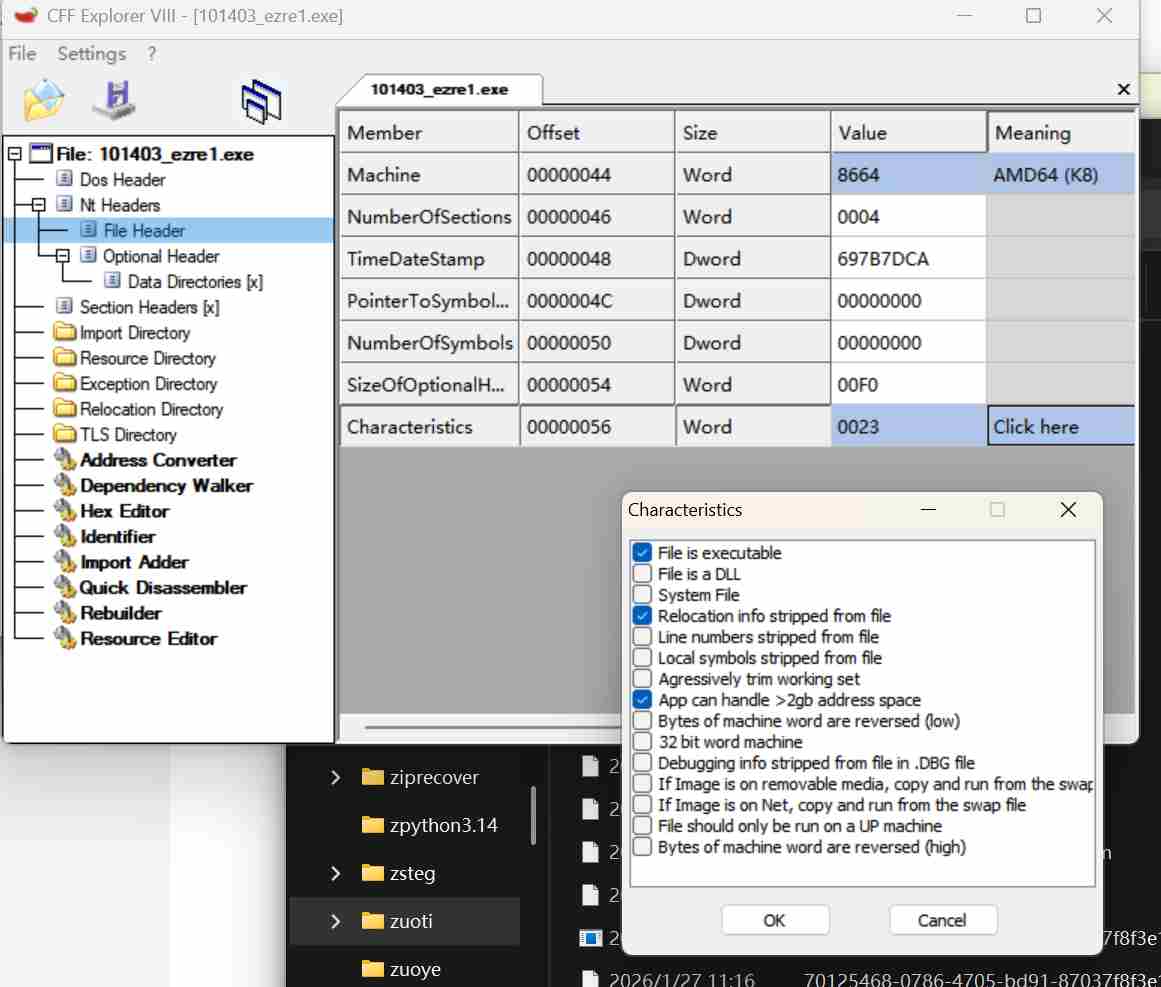Open file using the folder toolbar icon
Screen dimensions: 1161x987
click(x=44, y=100)
